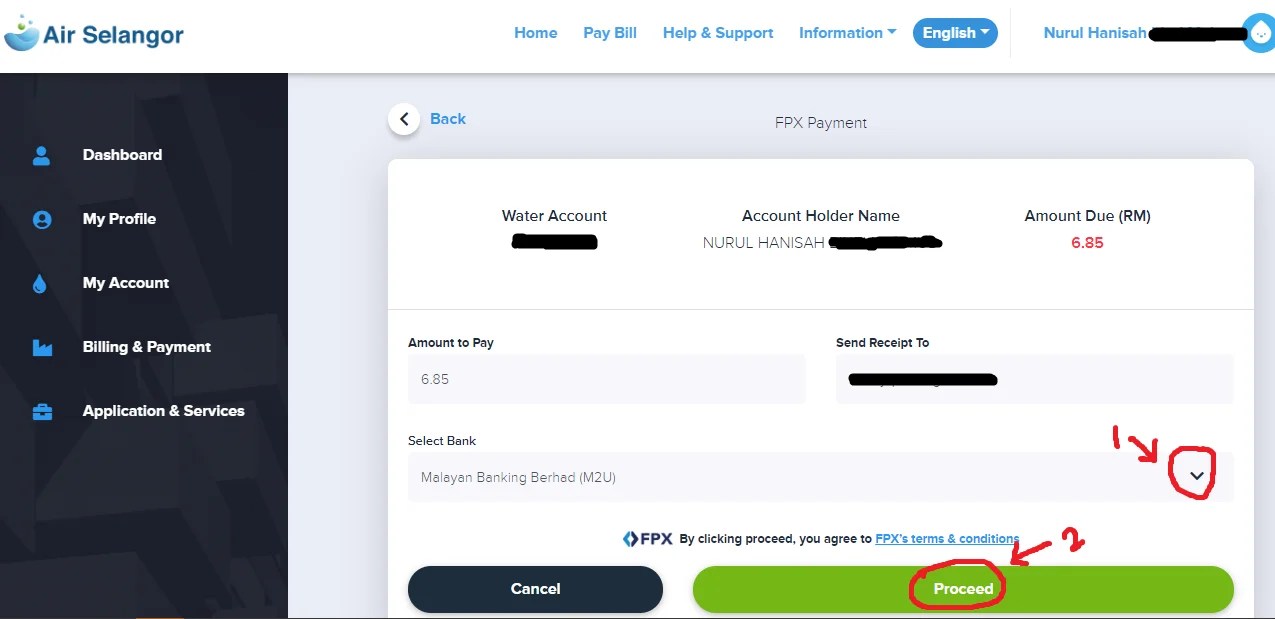Click the Air Selangor logo
1275x619 pixels.
pos(95,32)
